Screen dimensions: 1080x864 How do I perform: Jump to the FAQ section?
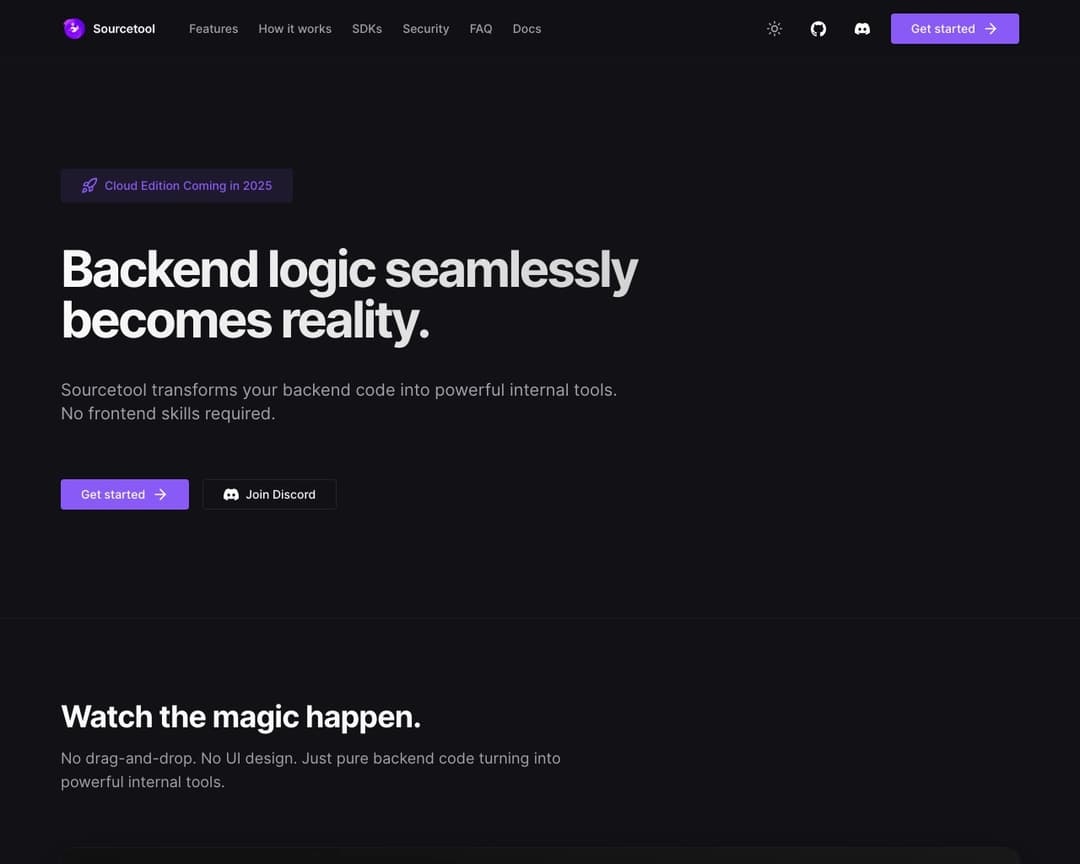point(481,29)
